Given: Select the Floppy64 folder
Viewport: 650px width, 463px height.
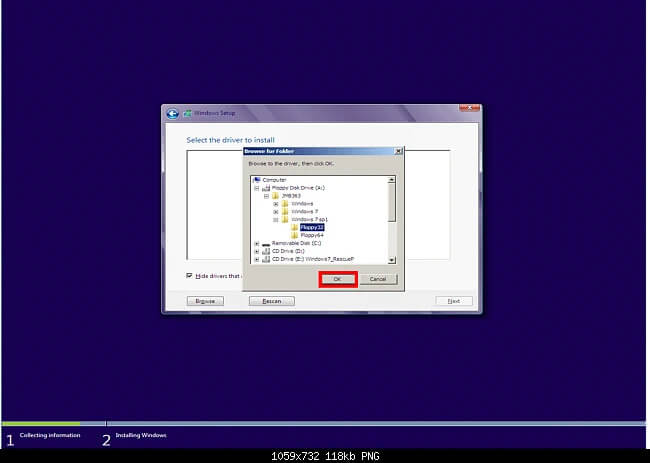Looking at the screenshot, I should tap(312, 235).
